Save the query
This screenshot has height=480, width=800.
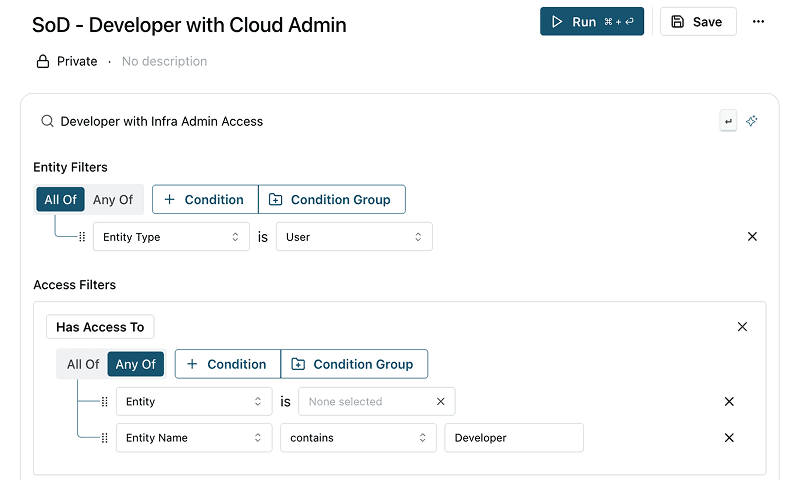click(698, 22)
